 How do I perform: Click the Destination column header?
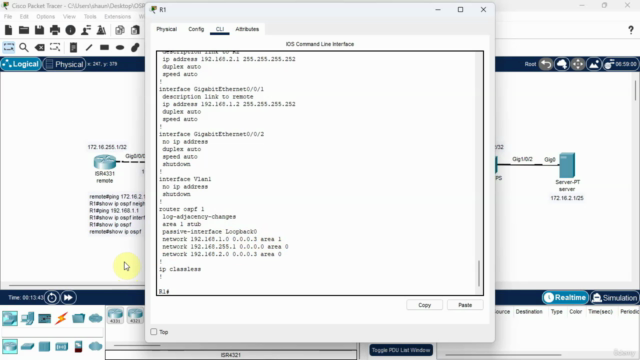(x=529, y=311)
